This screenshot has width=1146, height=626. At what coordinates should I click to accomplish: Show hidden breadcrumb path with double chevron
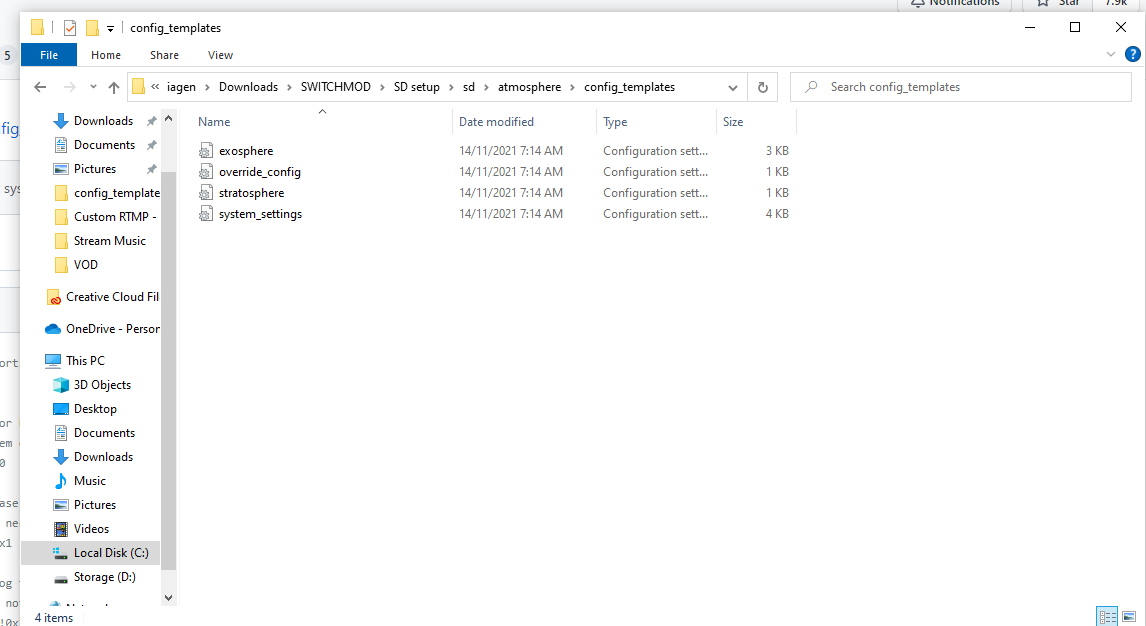(x=155, y=87)
